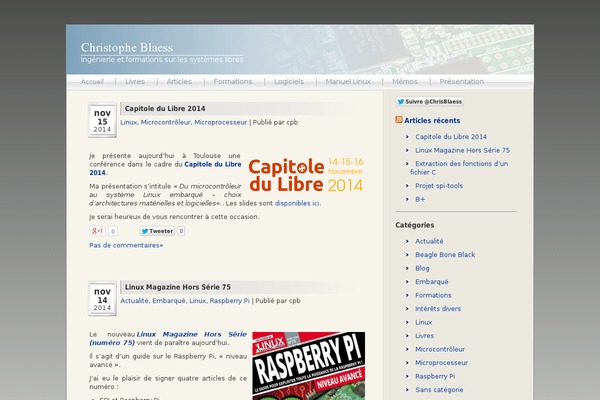Click the Microprocesseur tag under Capitole post

pos(220,122)
